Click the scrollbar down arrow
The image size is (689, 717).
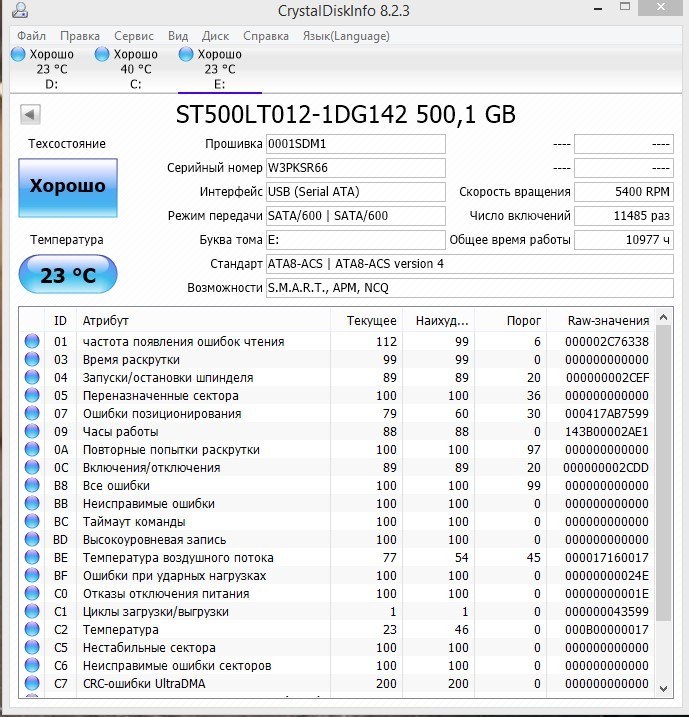click(664, 689)
